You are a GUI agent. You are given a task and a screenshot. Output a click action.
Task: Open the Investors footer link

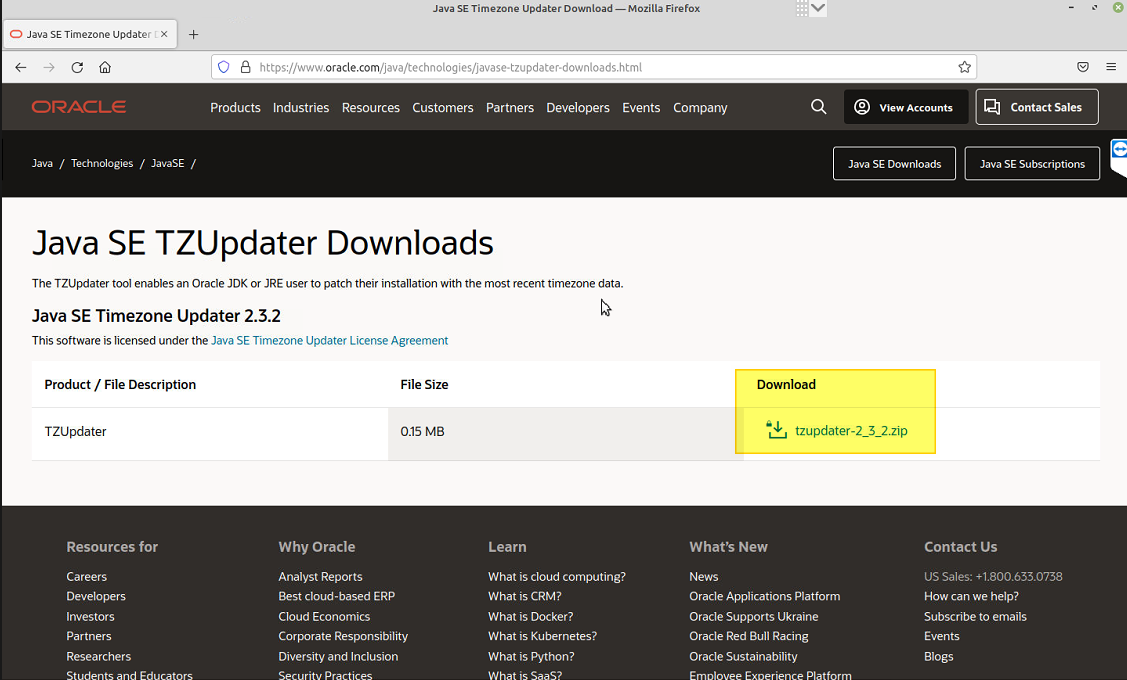(x=91, y=617)
